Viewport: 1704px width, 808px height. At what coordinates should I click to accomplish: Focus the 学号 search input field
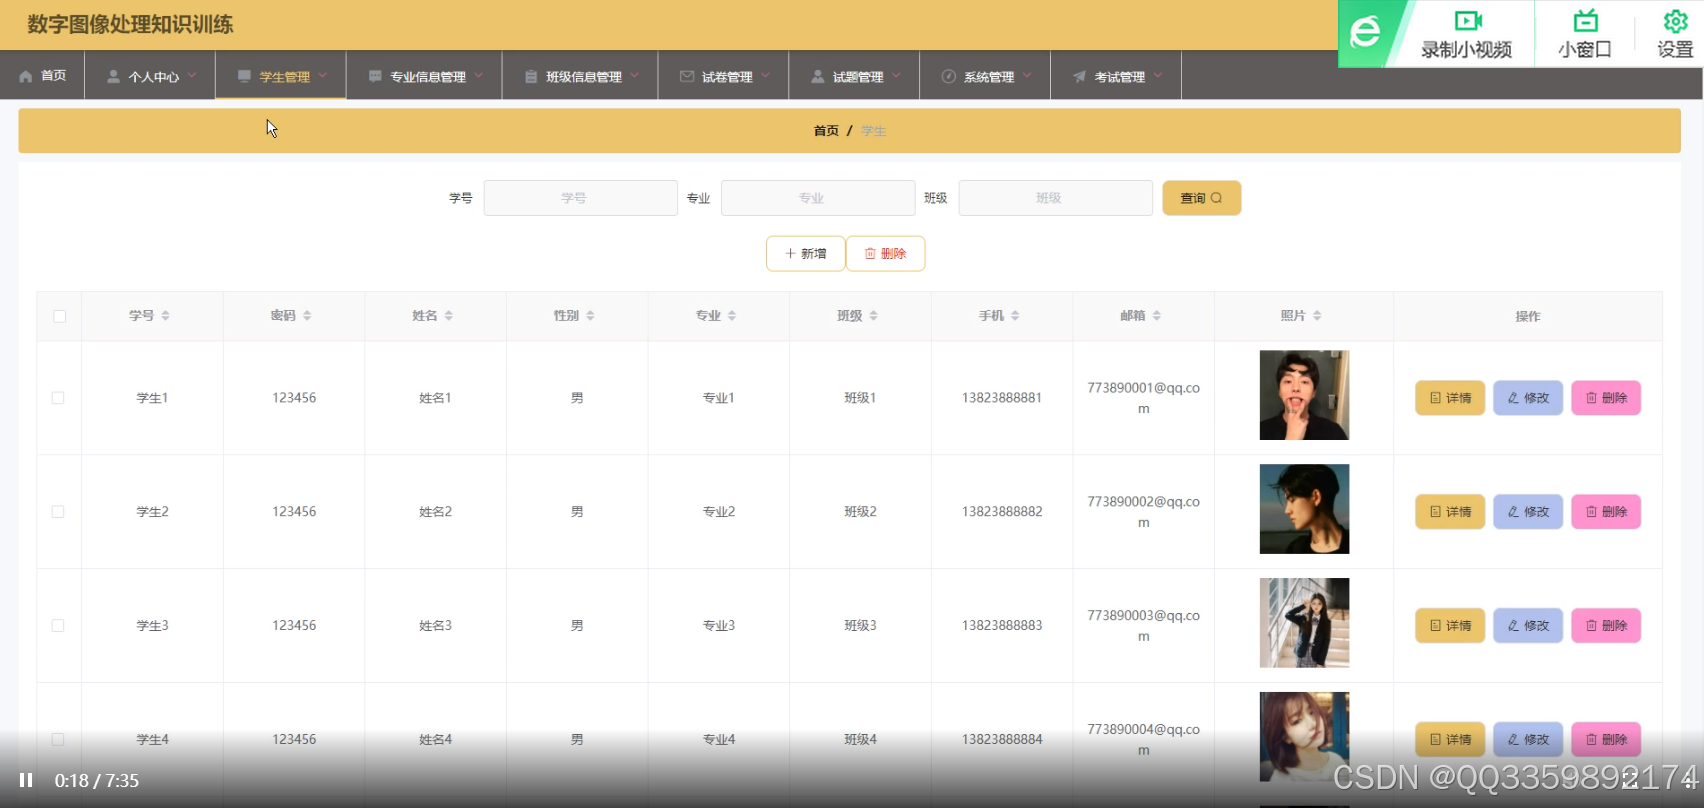[580, 198]
